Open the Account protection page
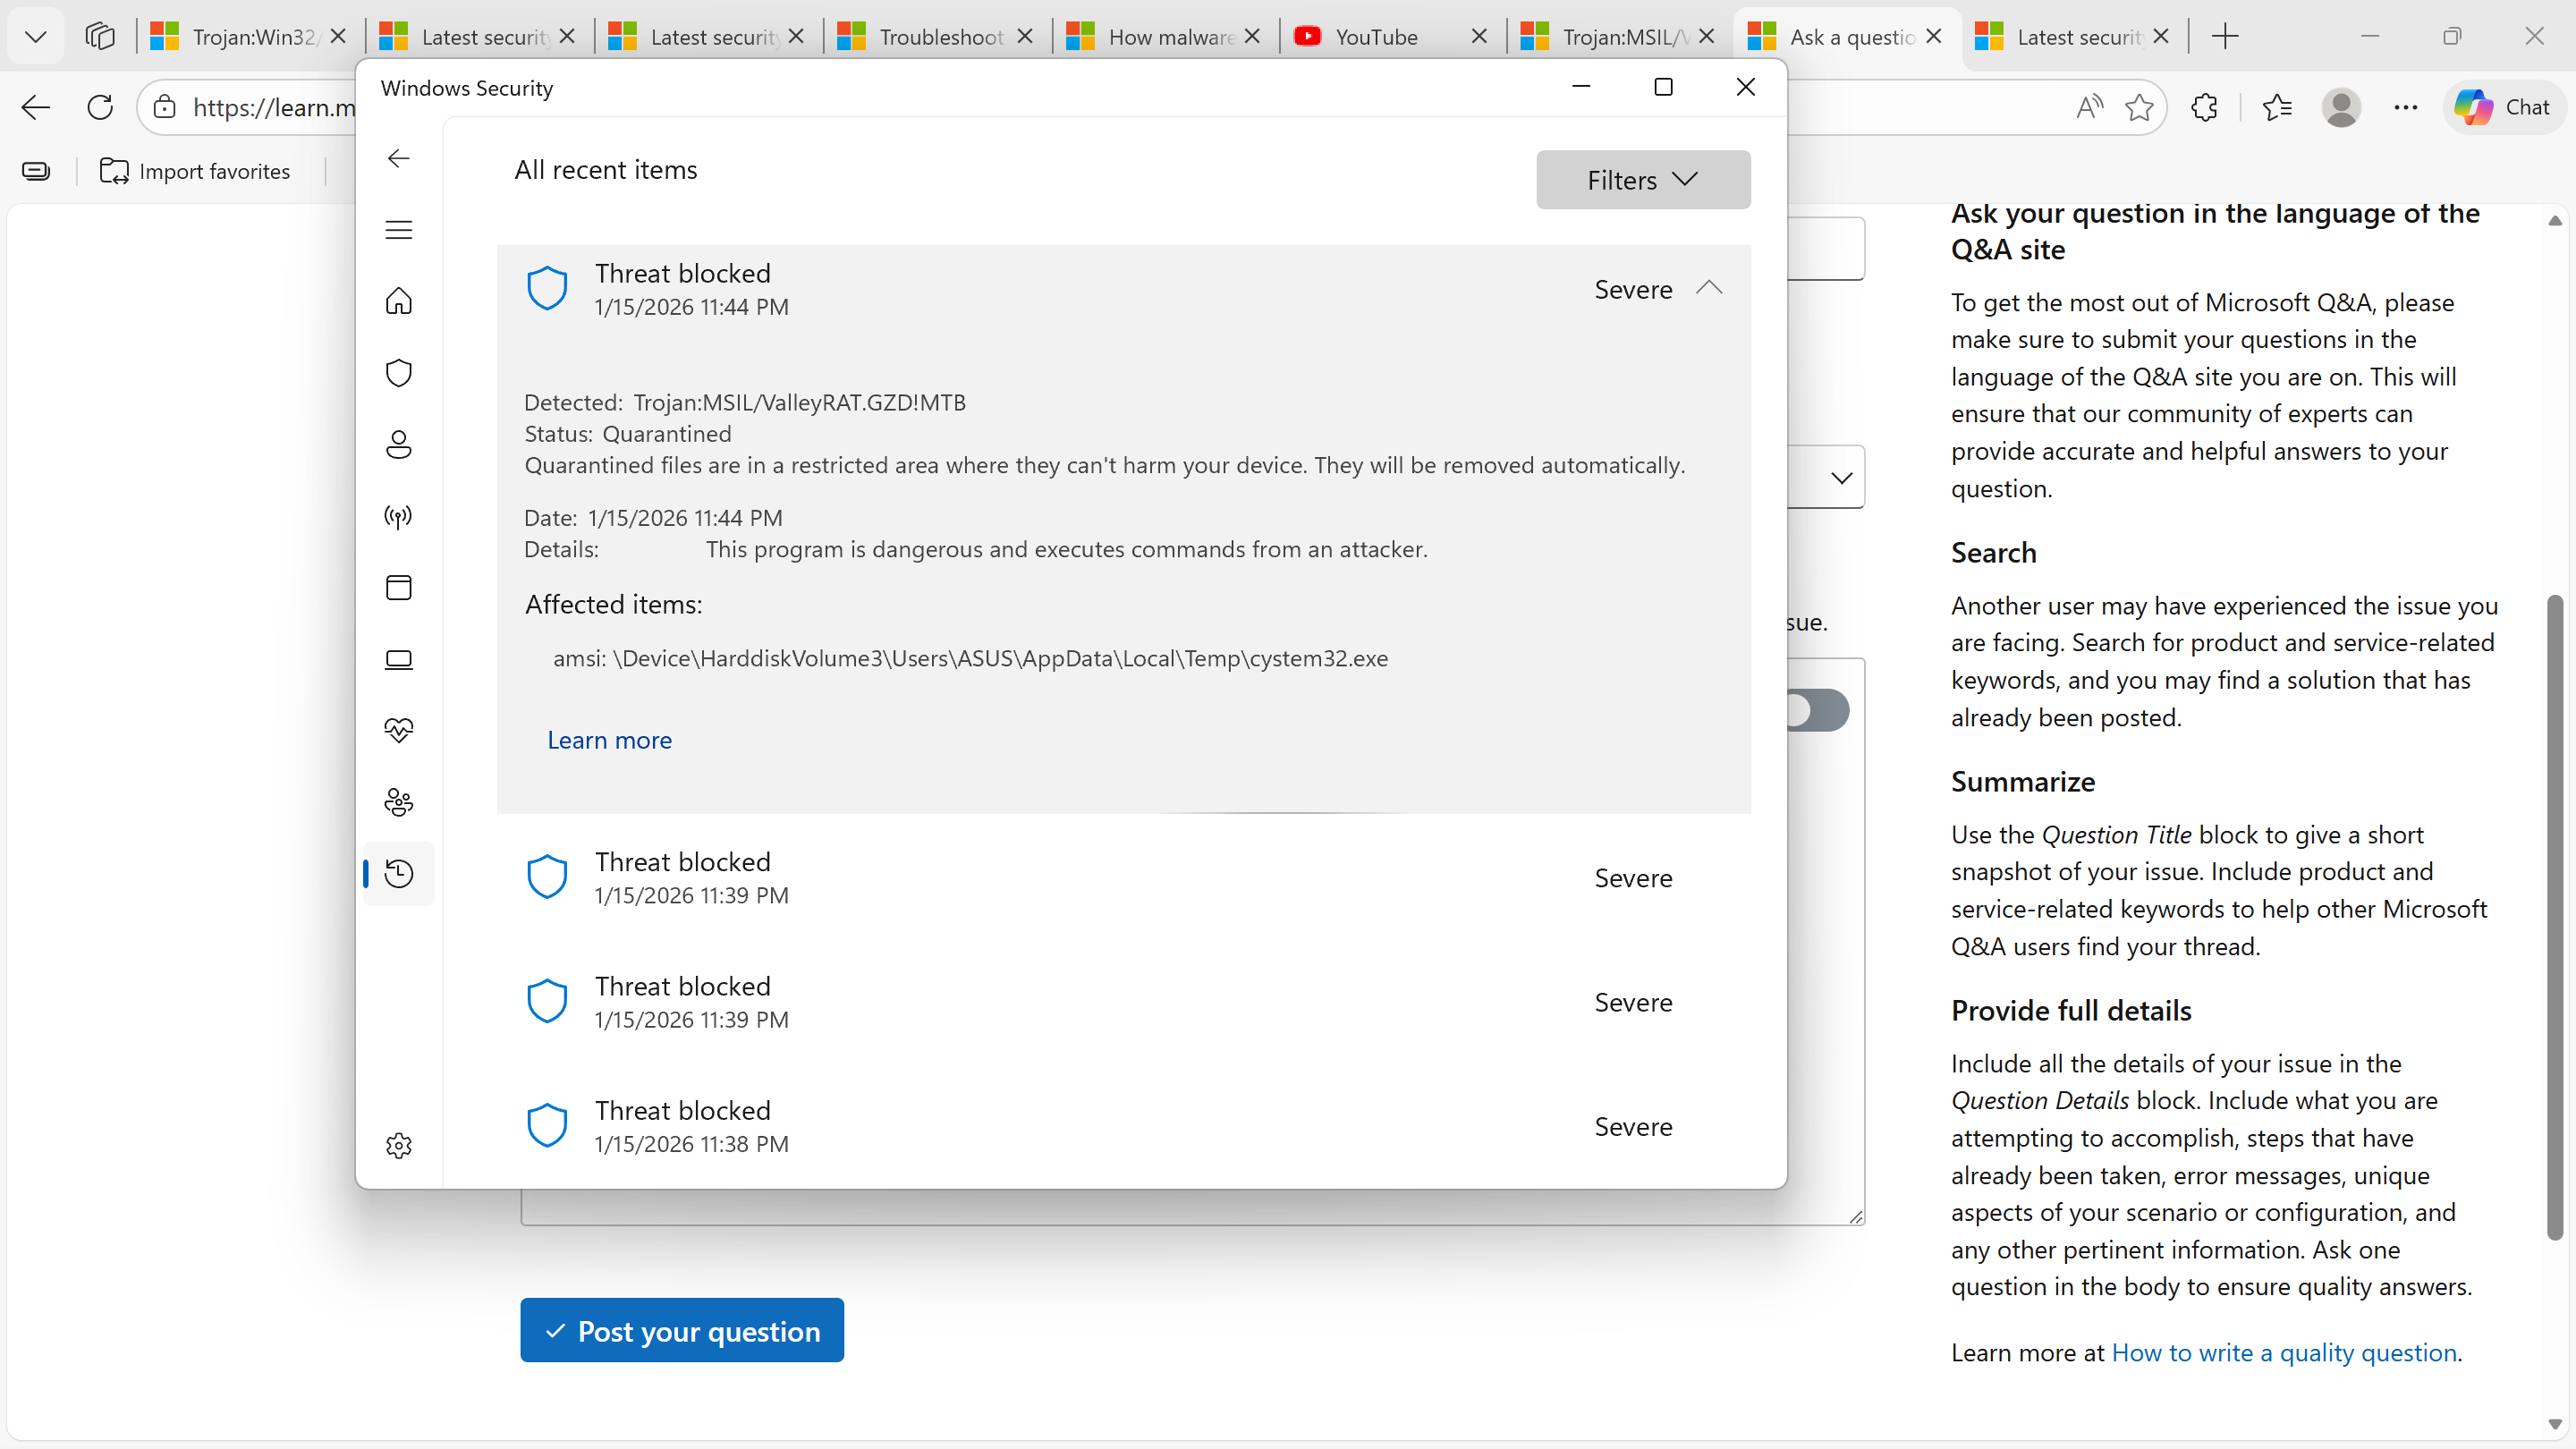 tap(398, 444)
